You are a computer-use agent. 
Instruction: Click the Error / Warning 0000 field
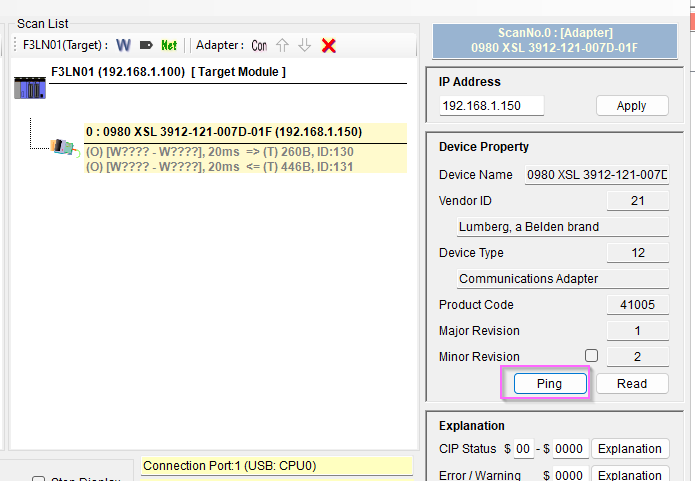(570, 474)
